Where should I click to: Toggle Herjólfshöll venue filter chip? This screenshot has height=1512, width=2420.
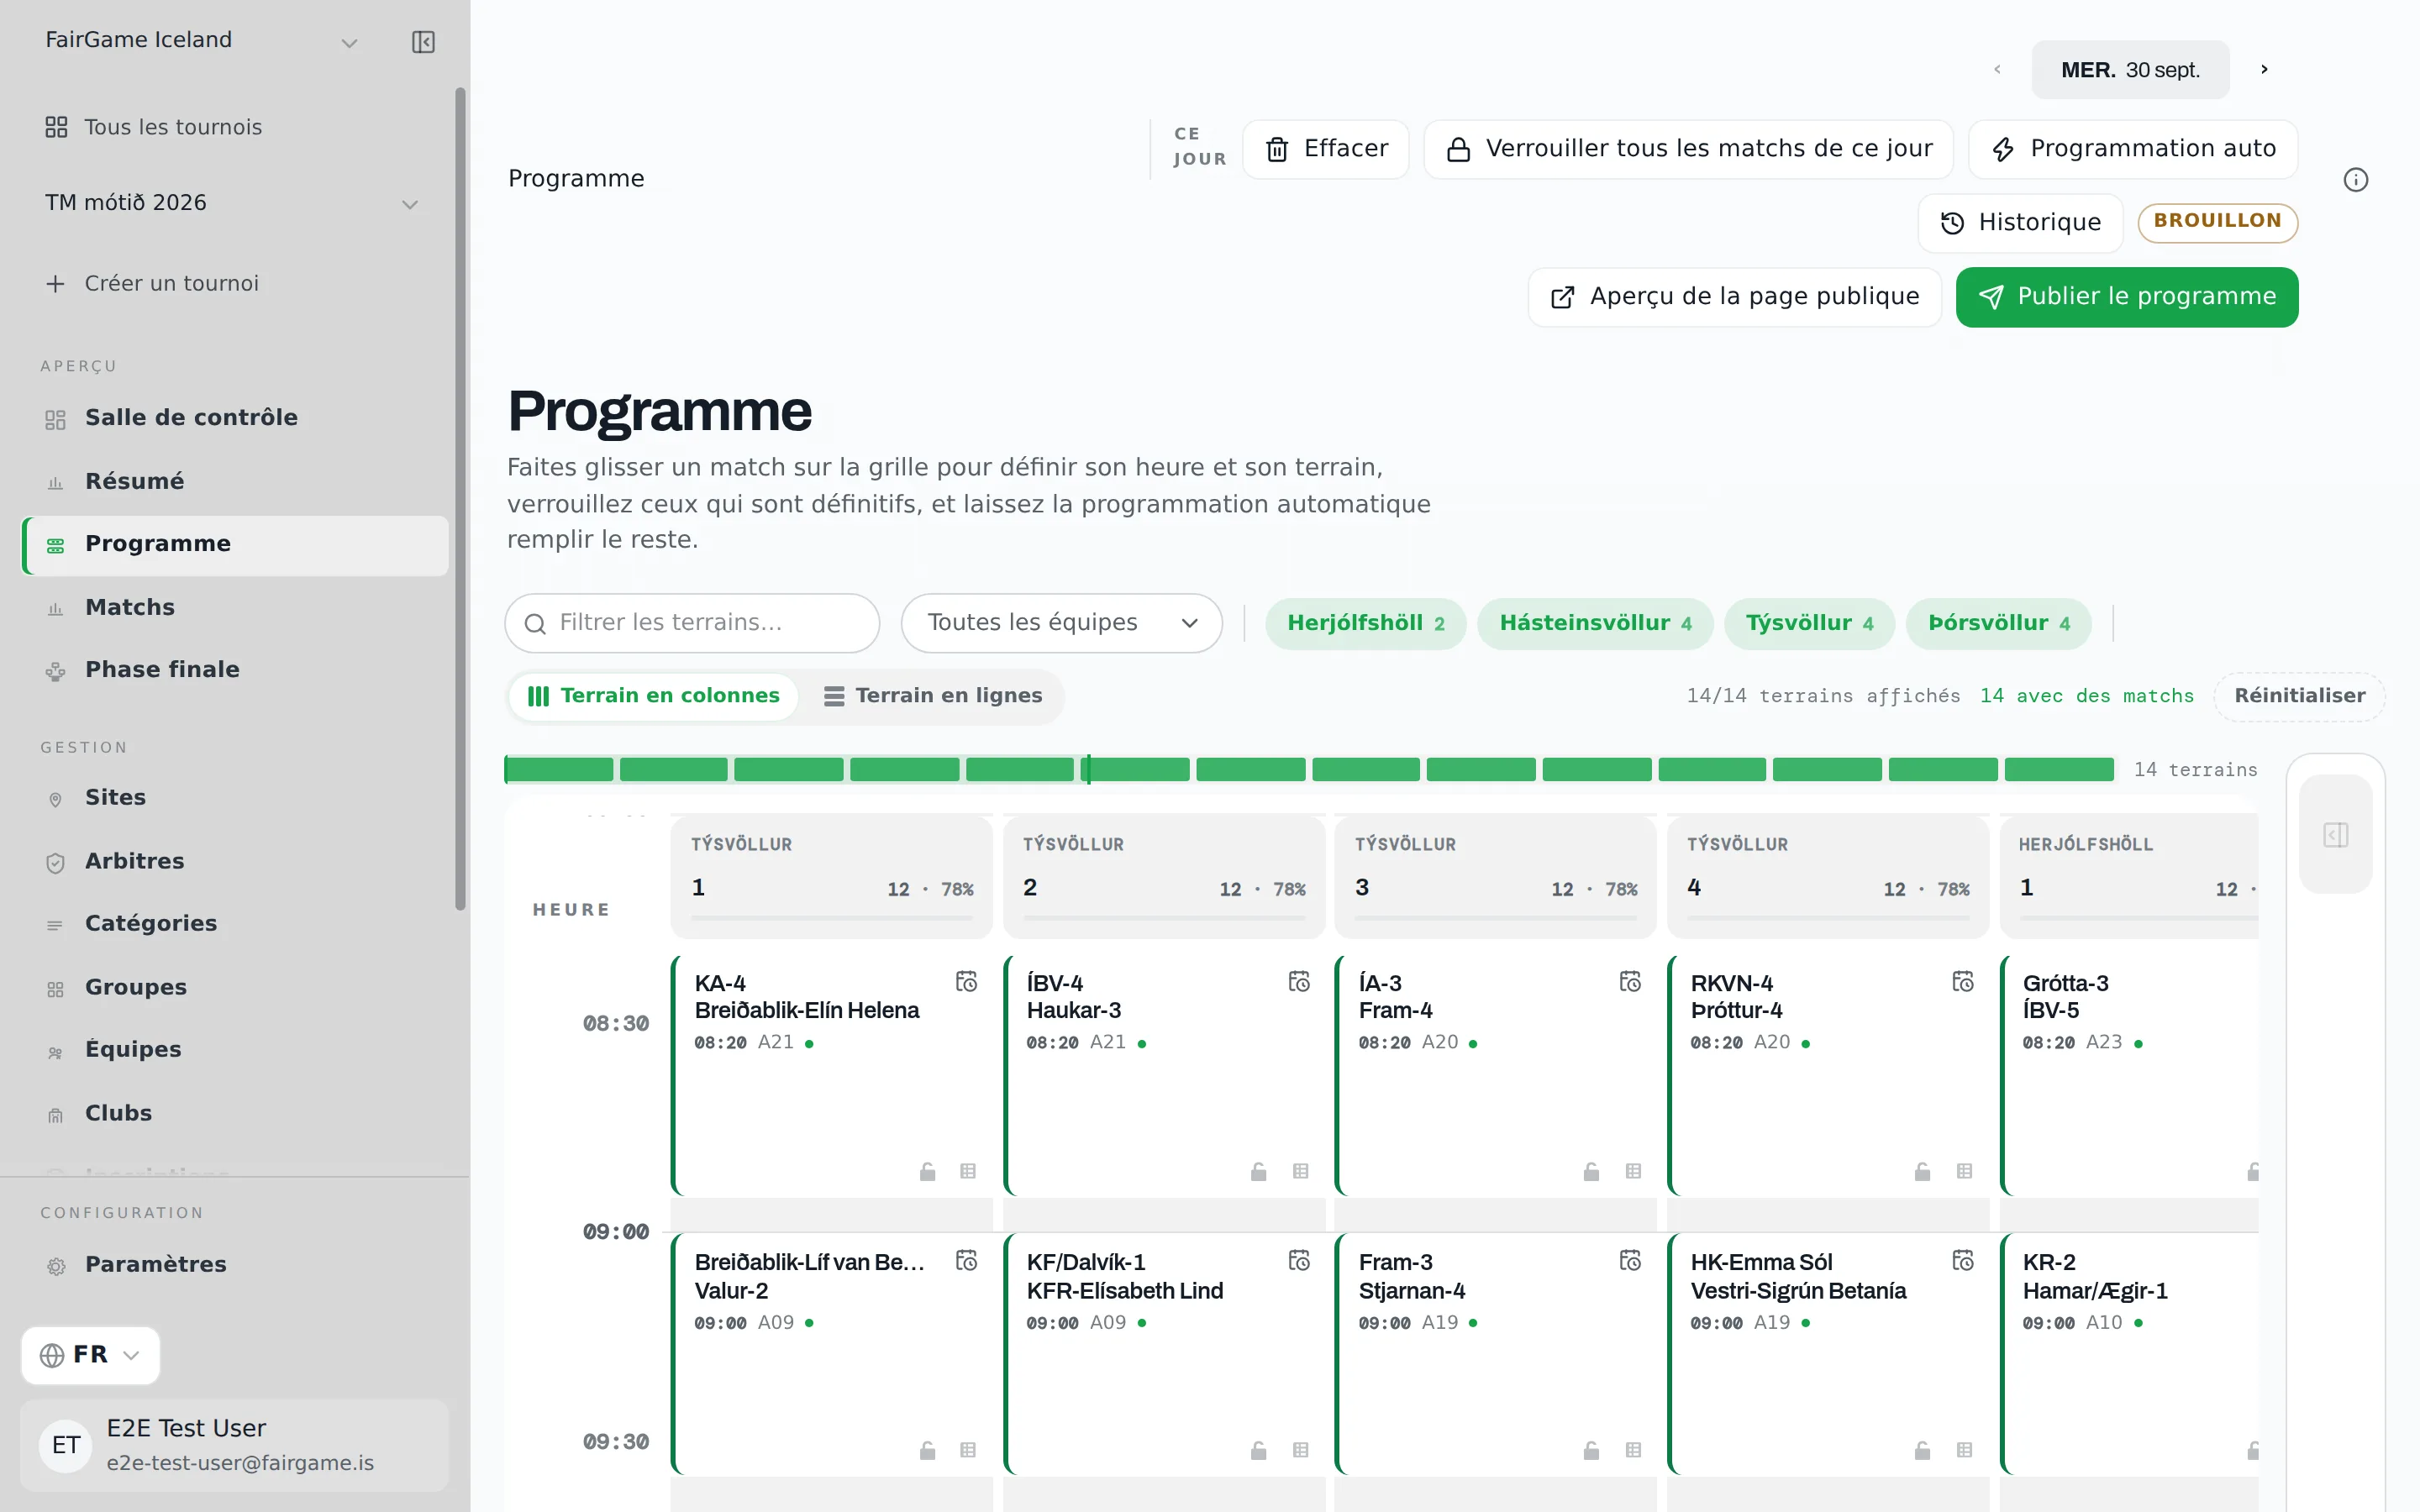point(1365,624)
